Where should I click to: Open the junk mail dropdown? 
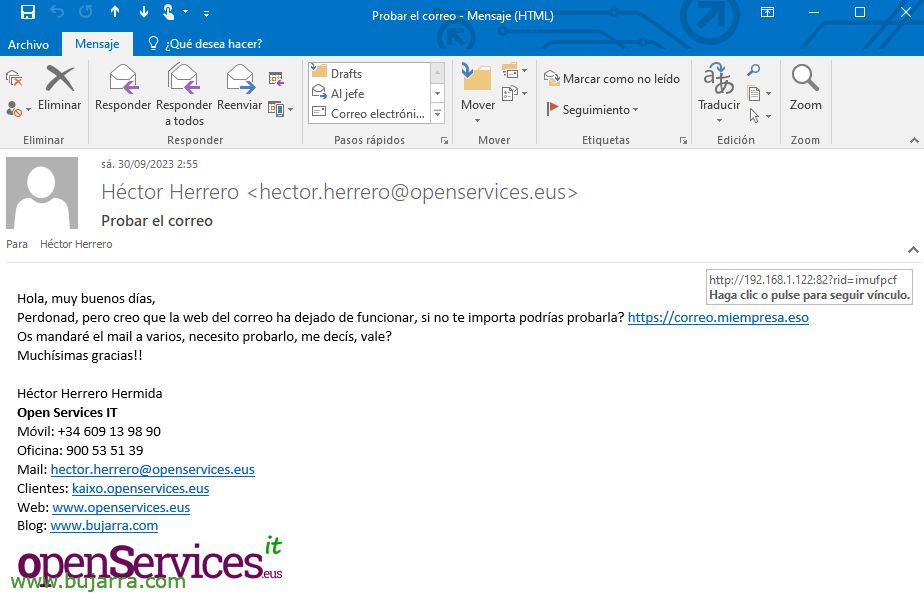[18, 109]
